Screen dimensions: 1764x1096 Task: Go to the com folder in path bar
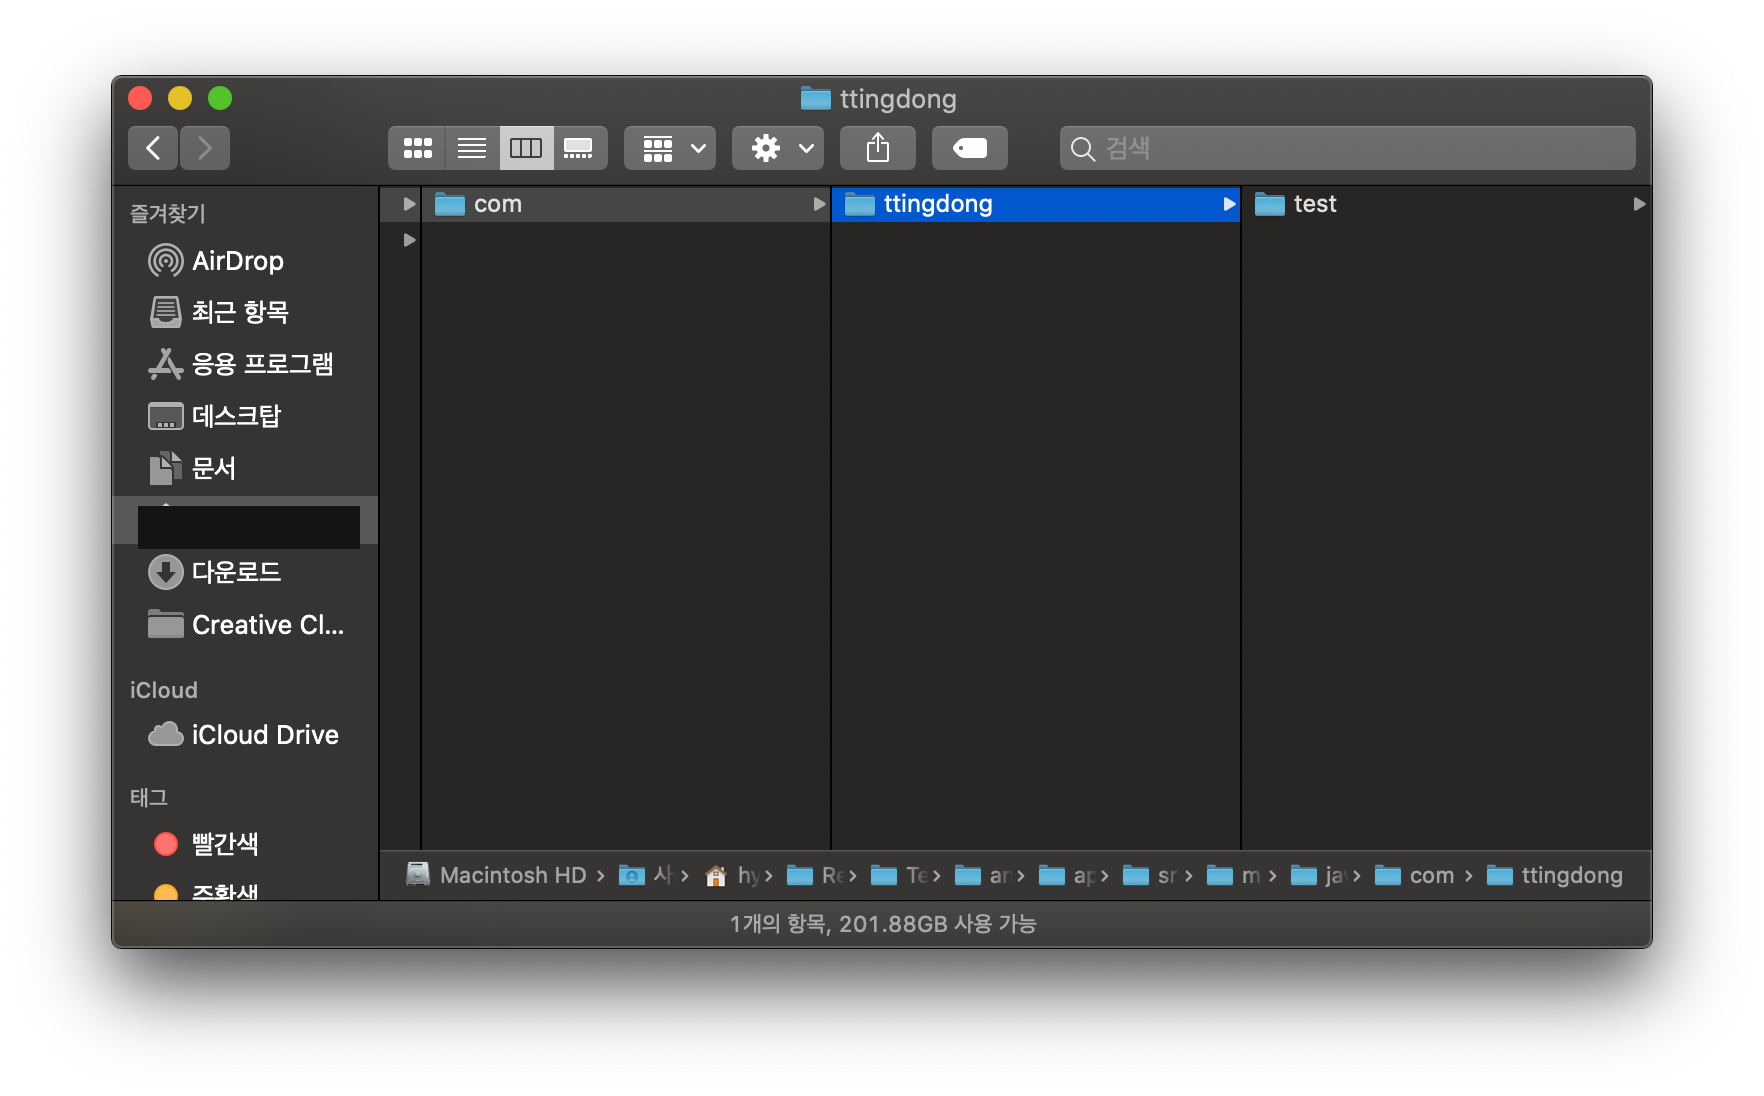(1415, 875)
